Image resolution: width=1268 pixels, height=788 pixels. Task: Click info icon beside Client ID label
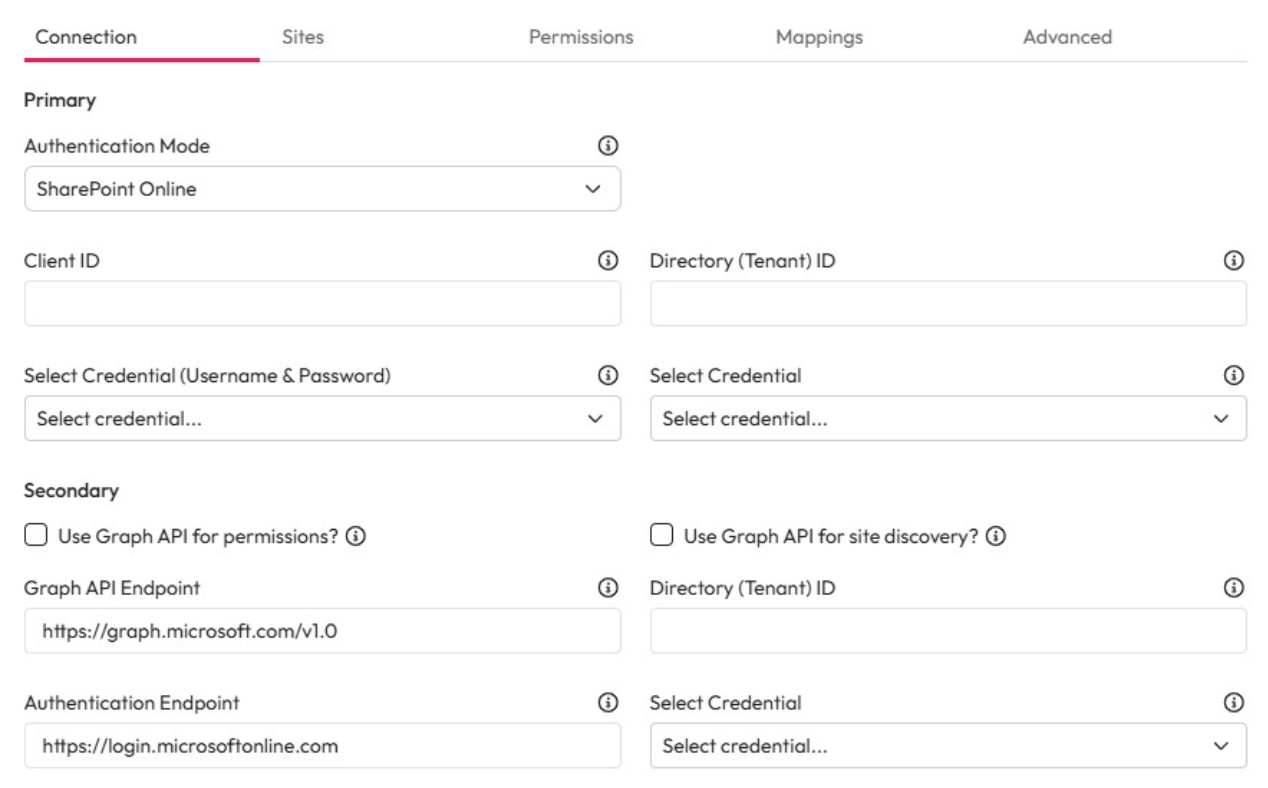tap(607, 261)
